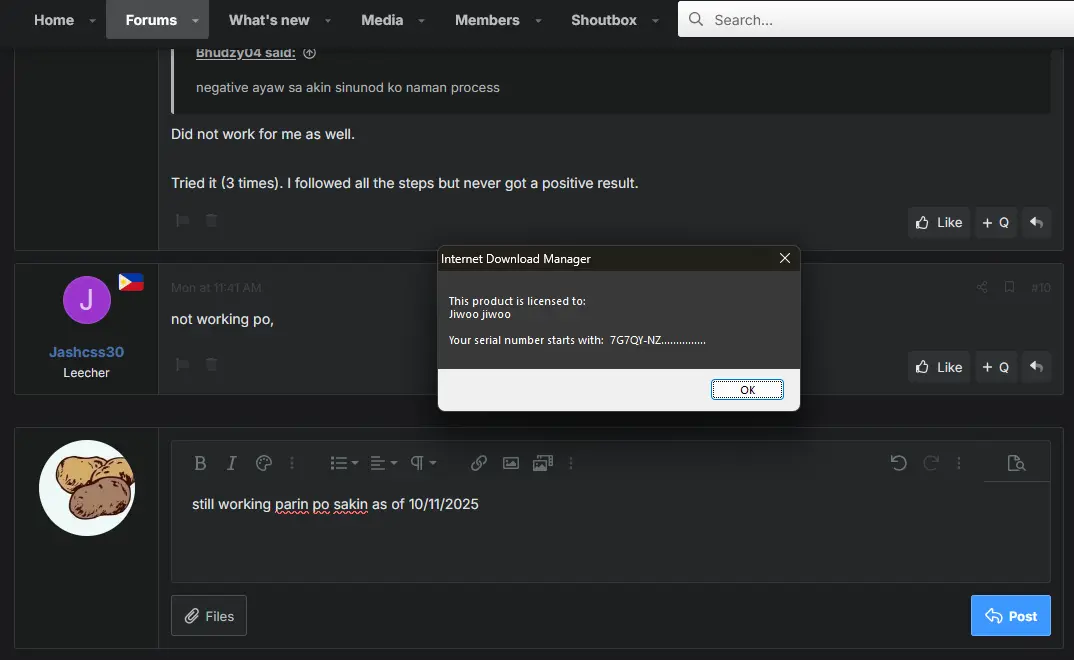Open more insert options after the media icon
Viewport: 1074px width, 660px height.
[x=571, y=464]
